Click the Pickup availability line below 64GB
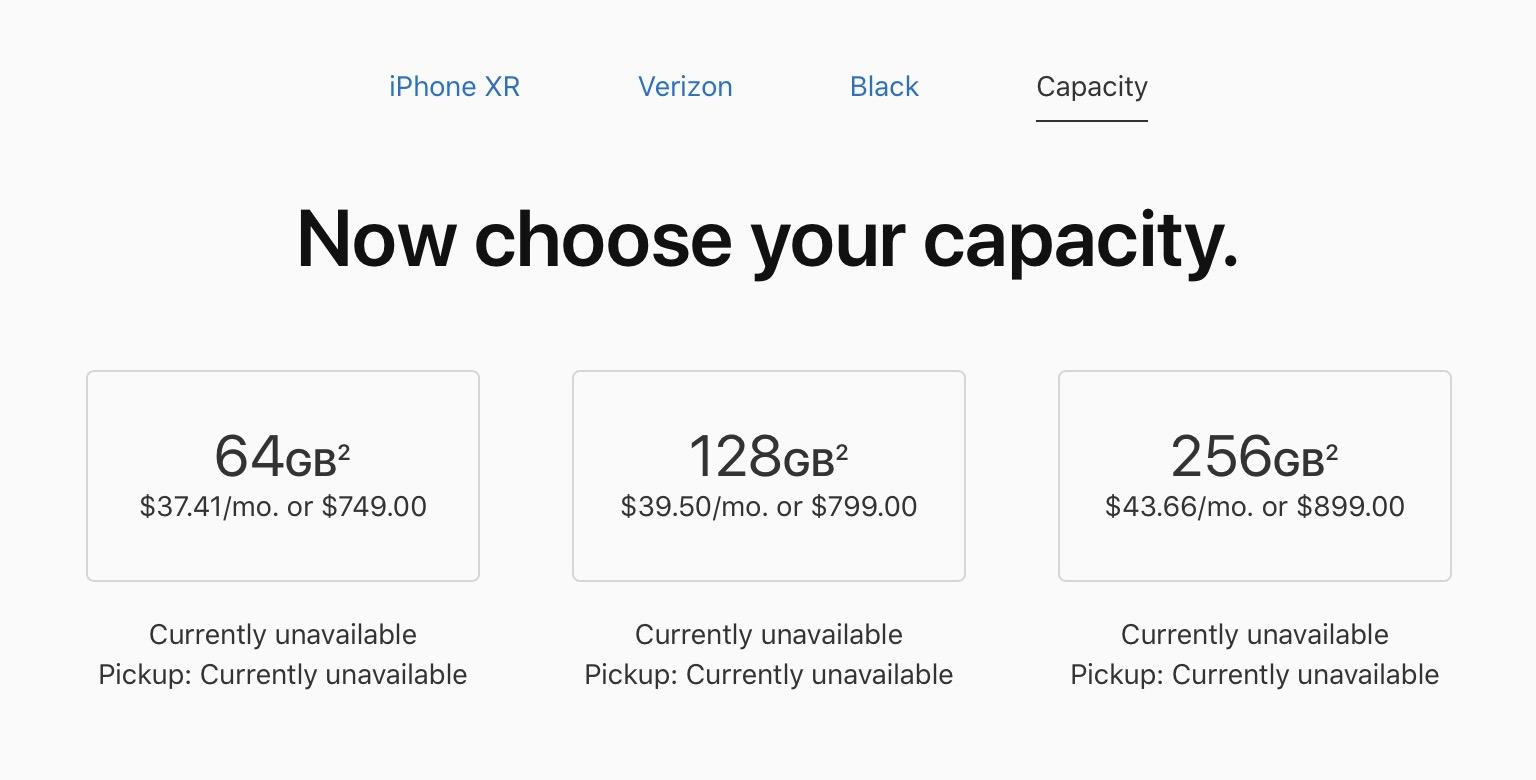The image size is (1536, 780). [x=283, y=675]
